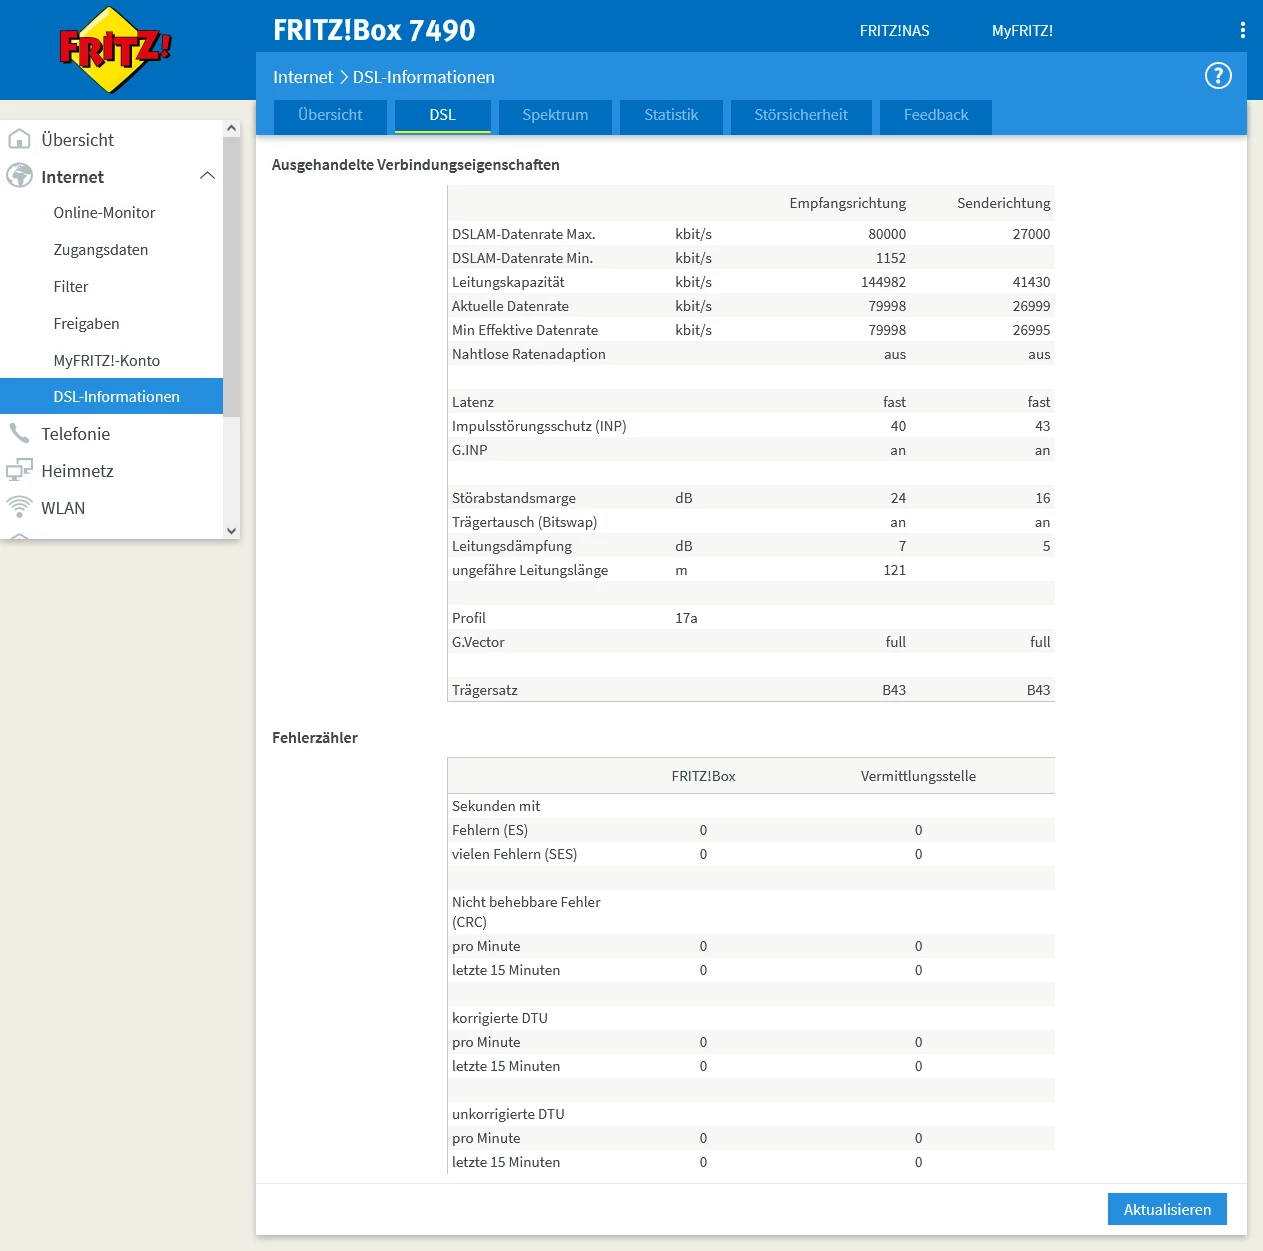1263x1251 pixels.
Task: Open Zugangsdaten in the sidebar
Action: pyautogui.click(x=100, y=250)
